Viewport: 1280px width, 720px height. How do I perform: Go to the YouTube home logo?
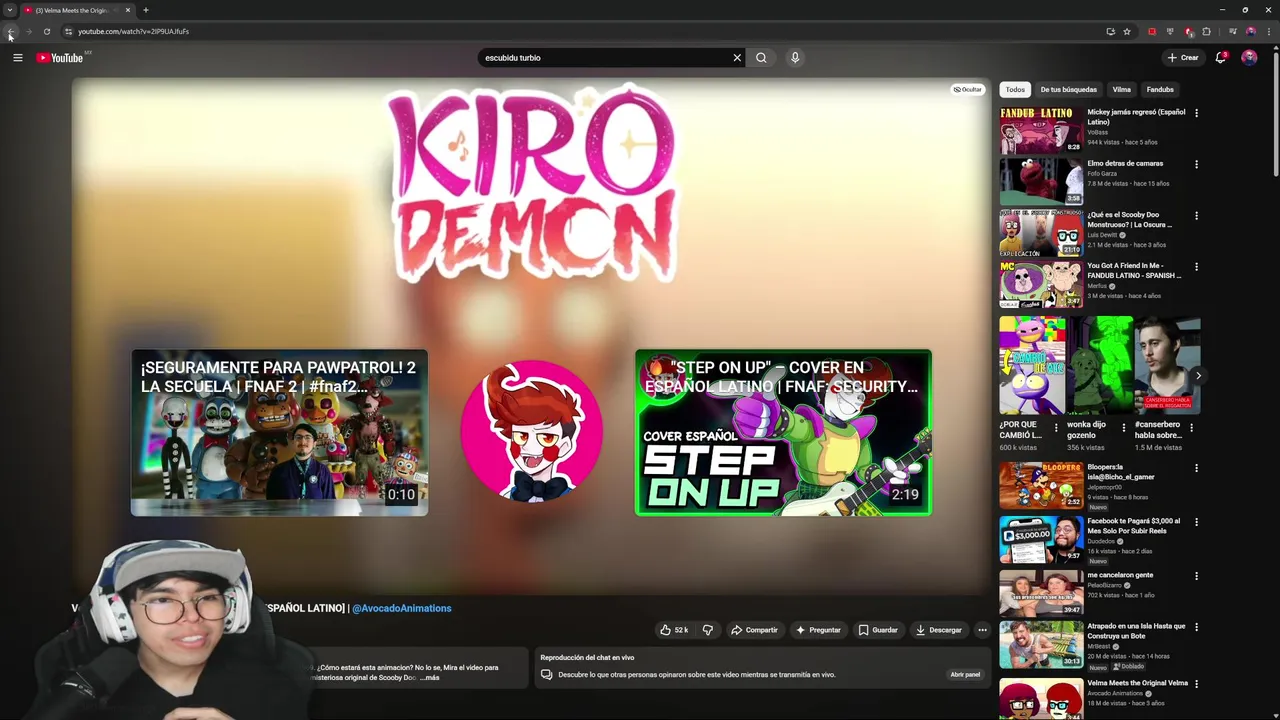point(60,58)
